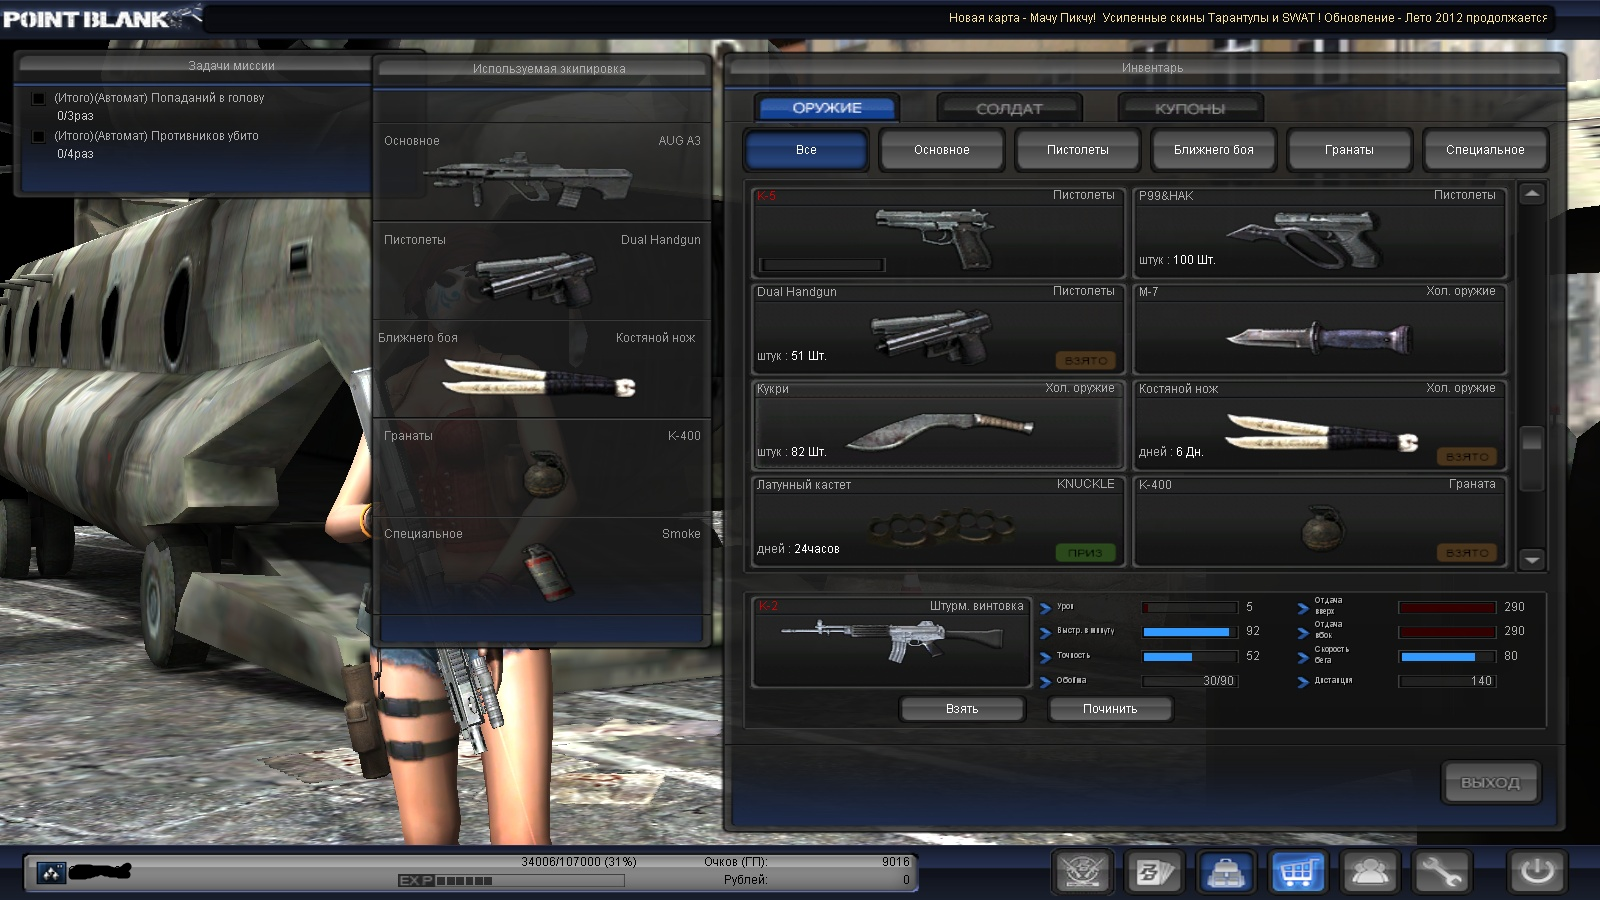Click the 'дней : 24часов' duration text
This screenshot has width=1600, height=900.
point(798,549)
